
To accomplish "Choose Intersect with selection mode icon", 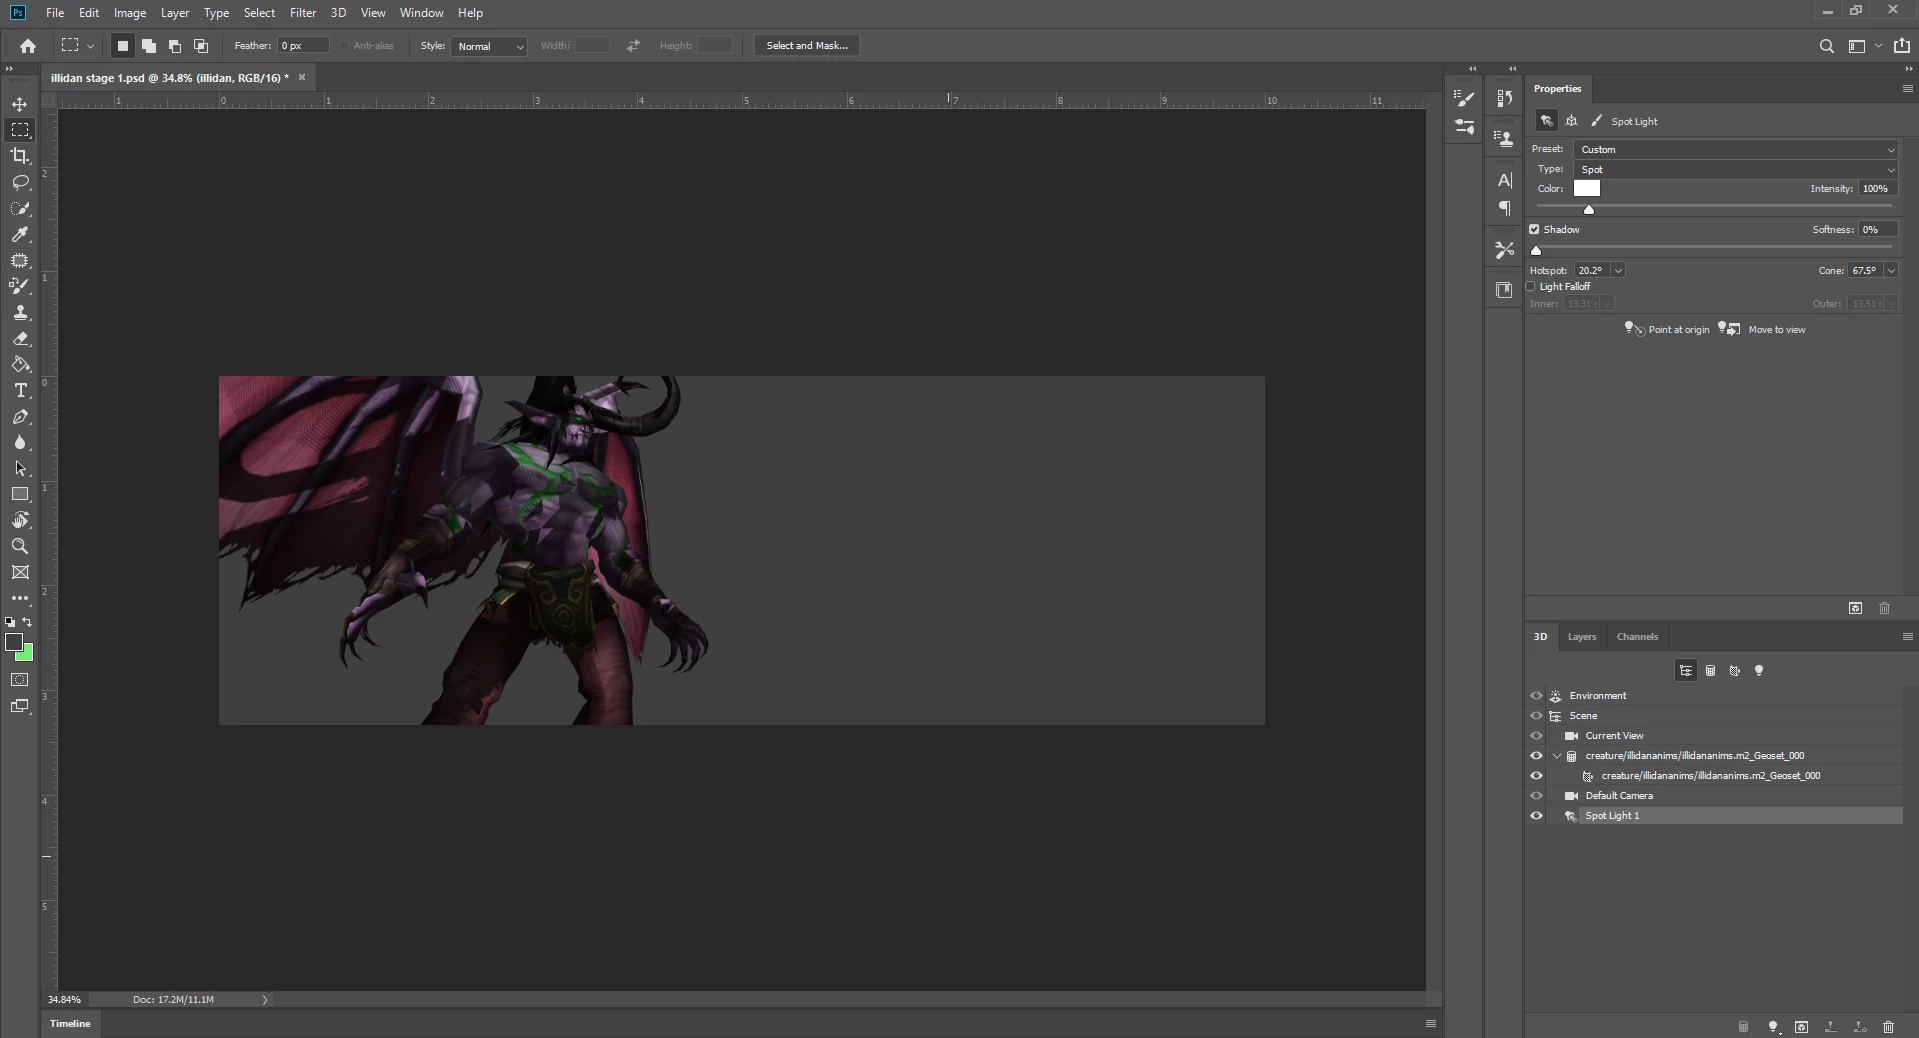I will [x=201, y=46].
